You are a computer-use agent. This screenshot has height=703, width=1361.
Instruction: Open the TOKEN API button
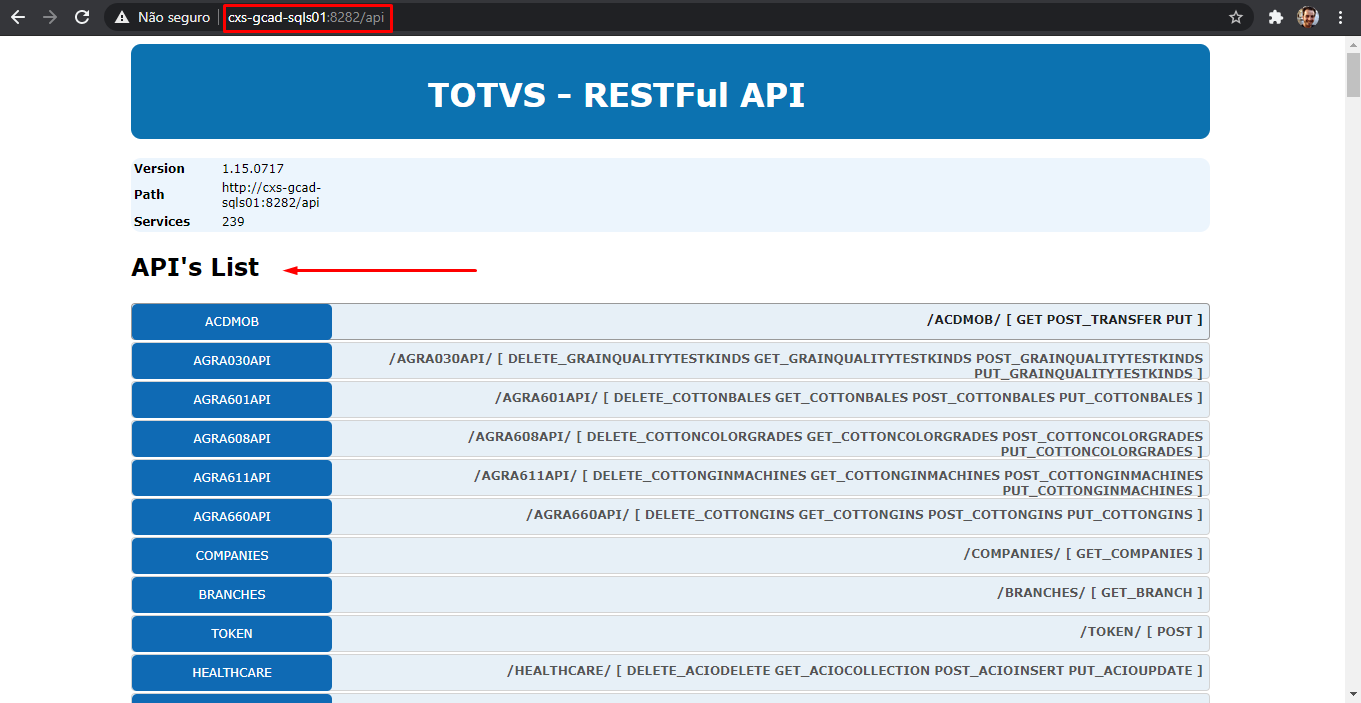click(232, 634)
